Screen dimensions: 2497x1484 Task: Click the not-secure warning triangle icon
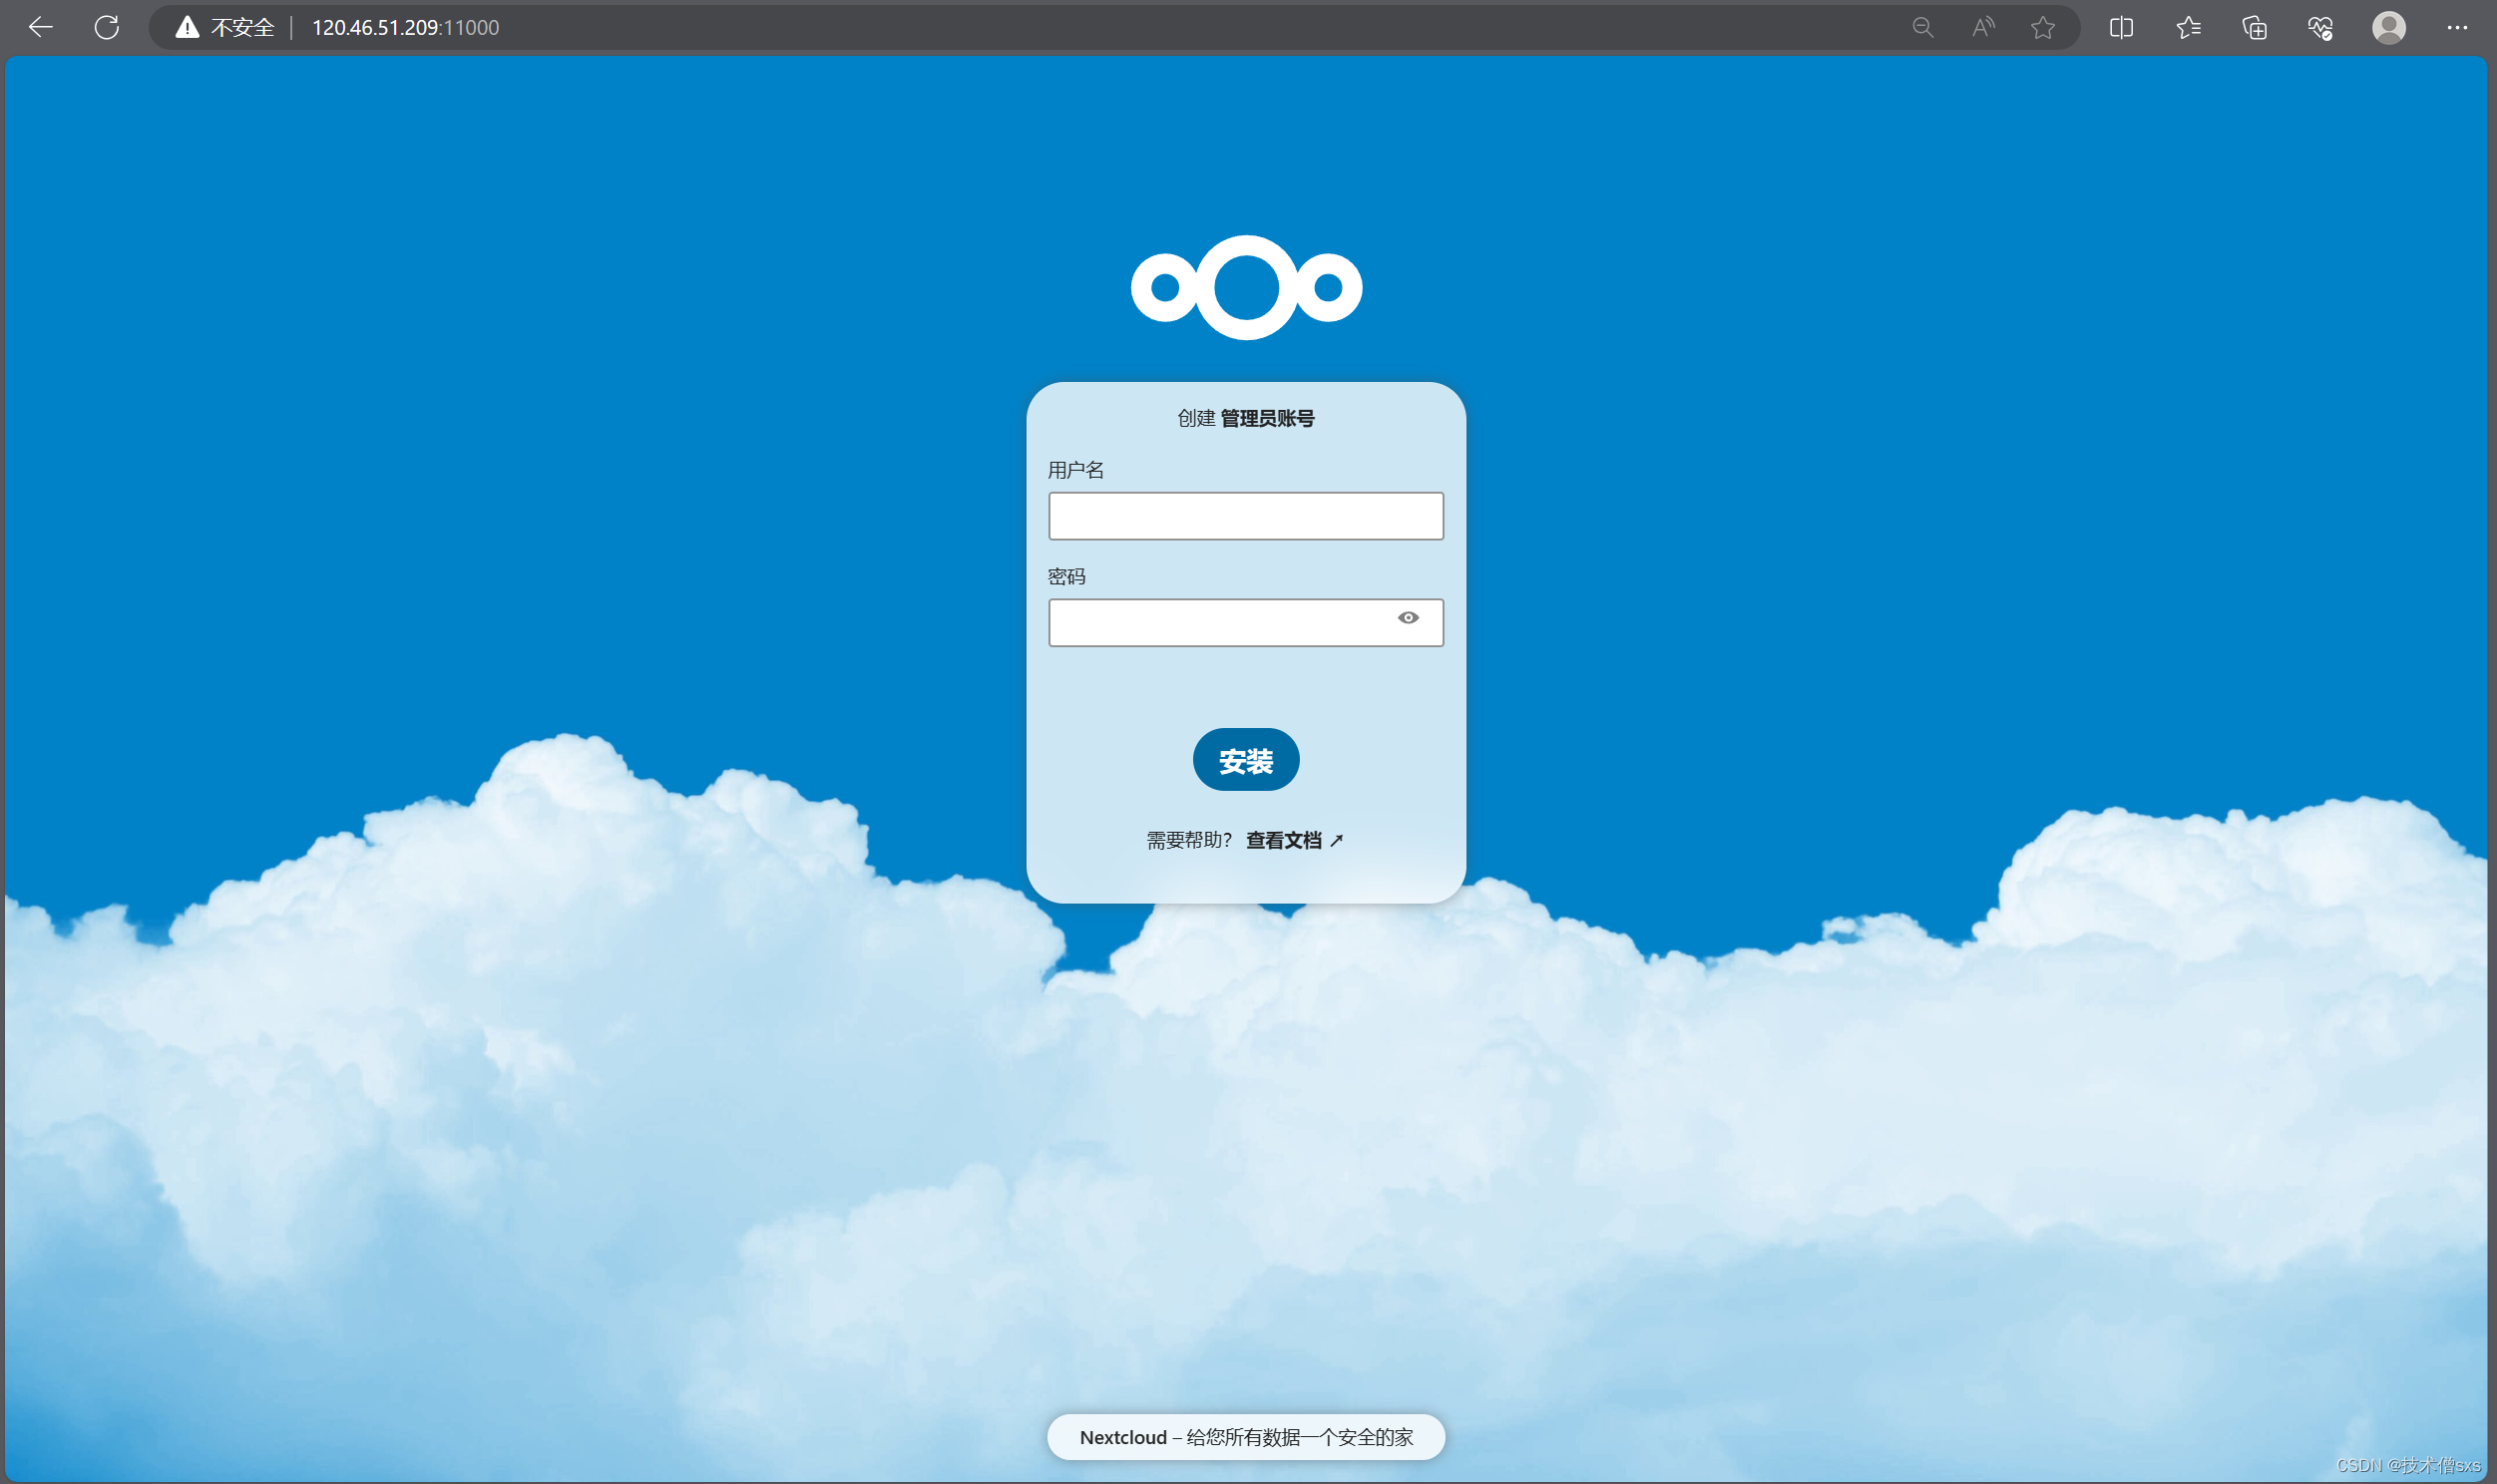point(187,27)
